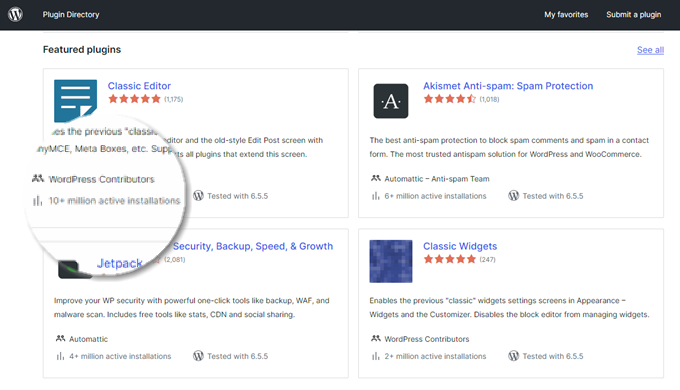Viewport: 680px width, 390px height.
Task: Click the Akismet description text
Action: coord(509,147)
